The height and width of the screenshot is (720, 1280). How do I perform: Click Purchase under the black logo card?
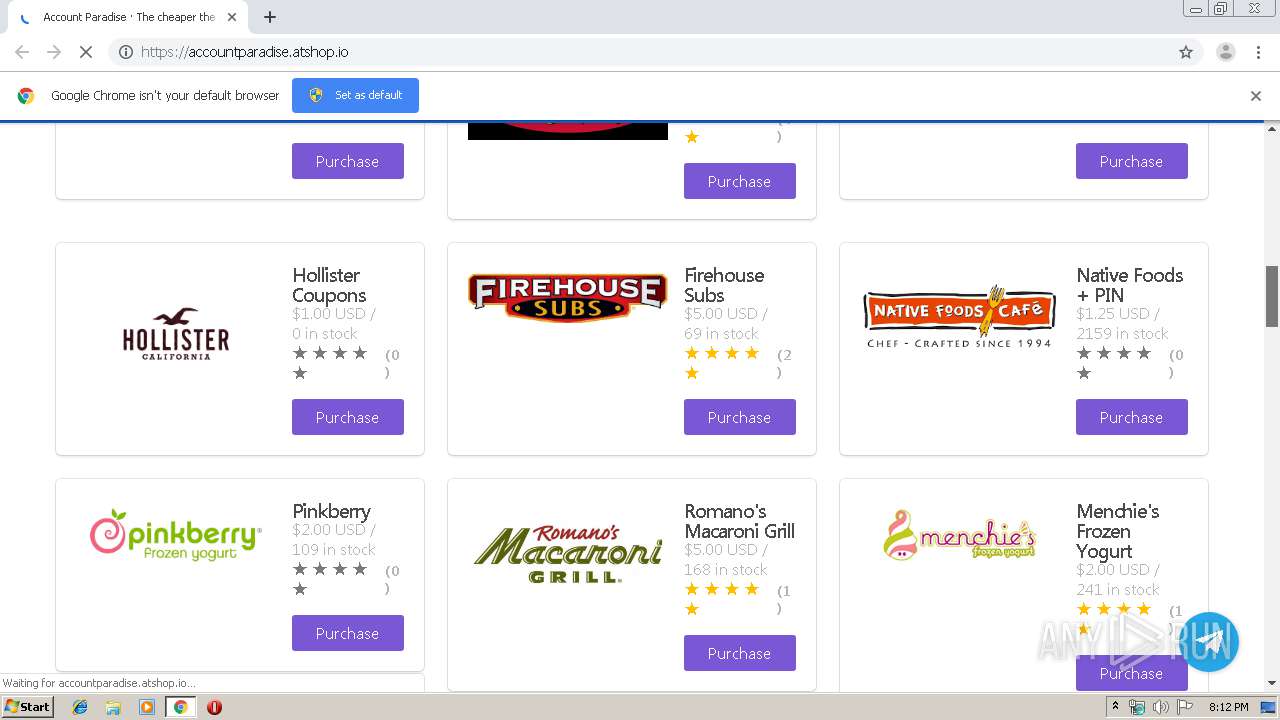point(739,181)
